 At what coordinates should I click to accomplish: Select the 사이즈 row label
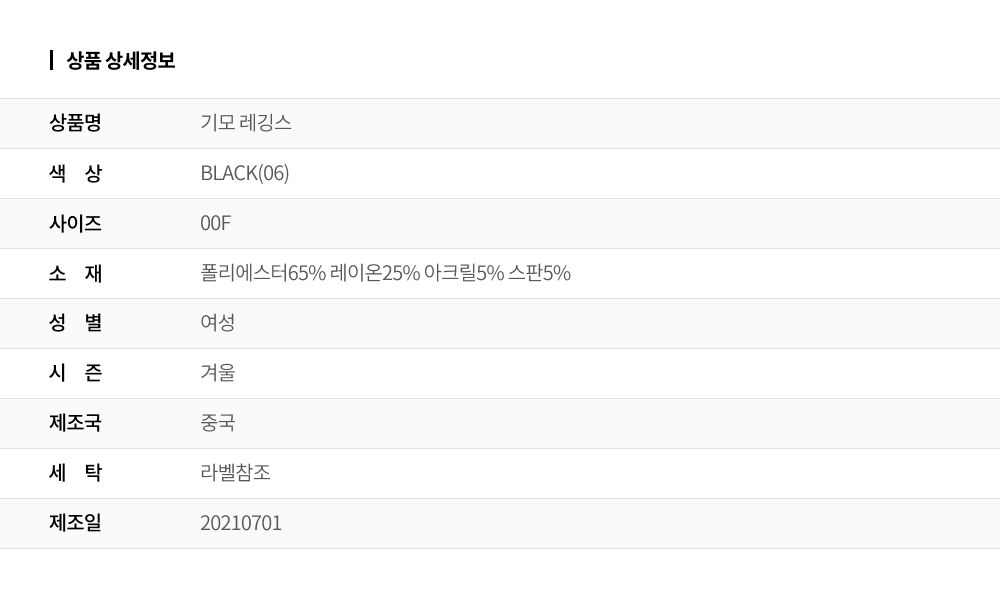pyautogui.click(x=75, y=223)
